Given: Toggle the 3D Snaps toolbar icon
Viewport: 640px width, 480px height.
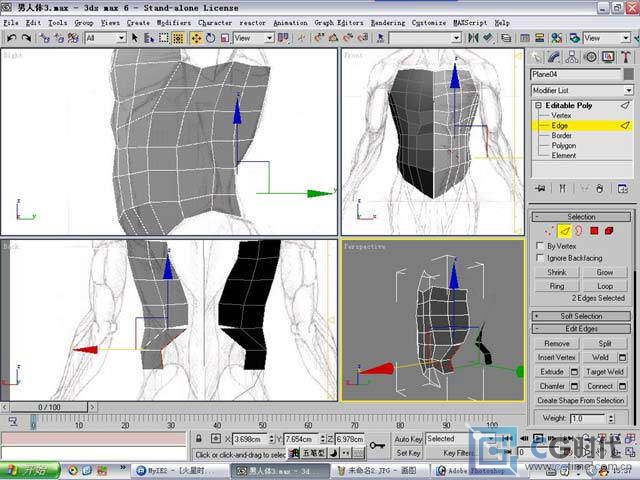Looking at the screenshot, I should tap(318, 38).
